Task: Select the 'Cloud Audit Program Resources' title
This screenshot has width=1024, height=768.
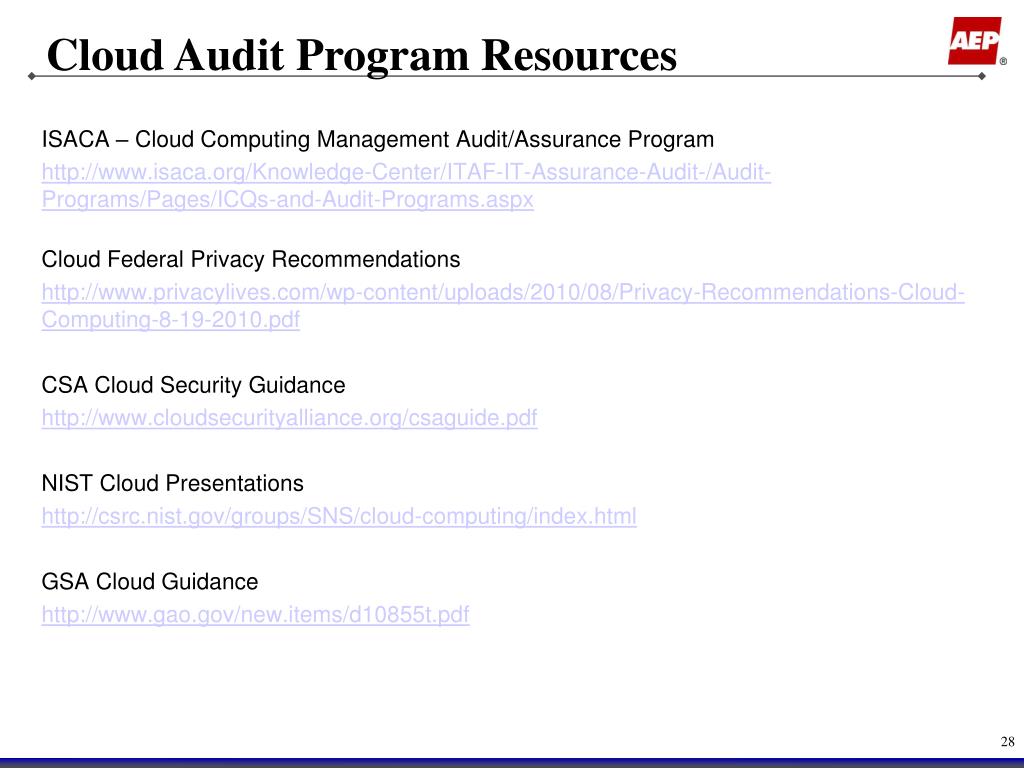Action: [x=362, y=55]
